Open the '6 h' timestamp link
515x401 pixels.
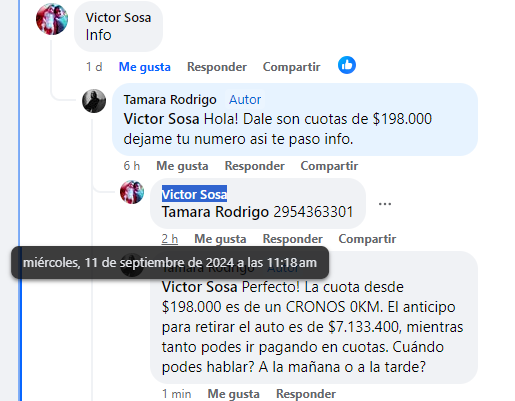[132, 166]
